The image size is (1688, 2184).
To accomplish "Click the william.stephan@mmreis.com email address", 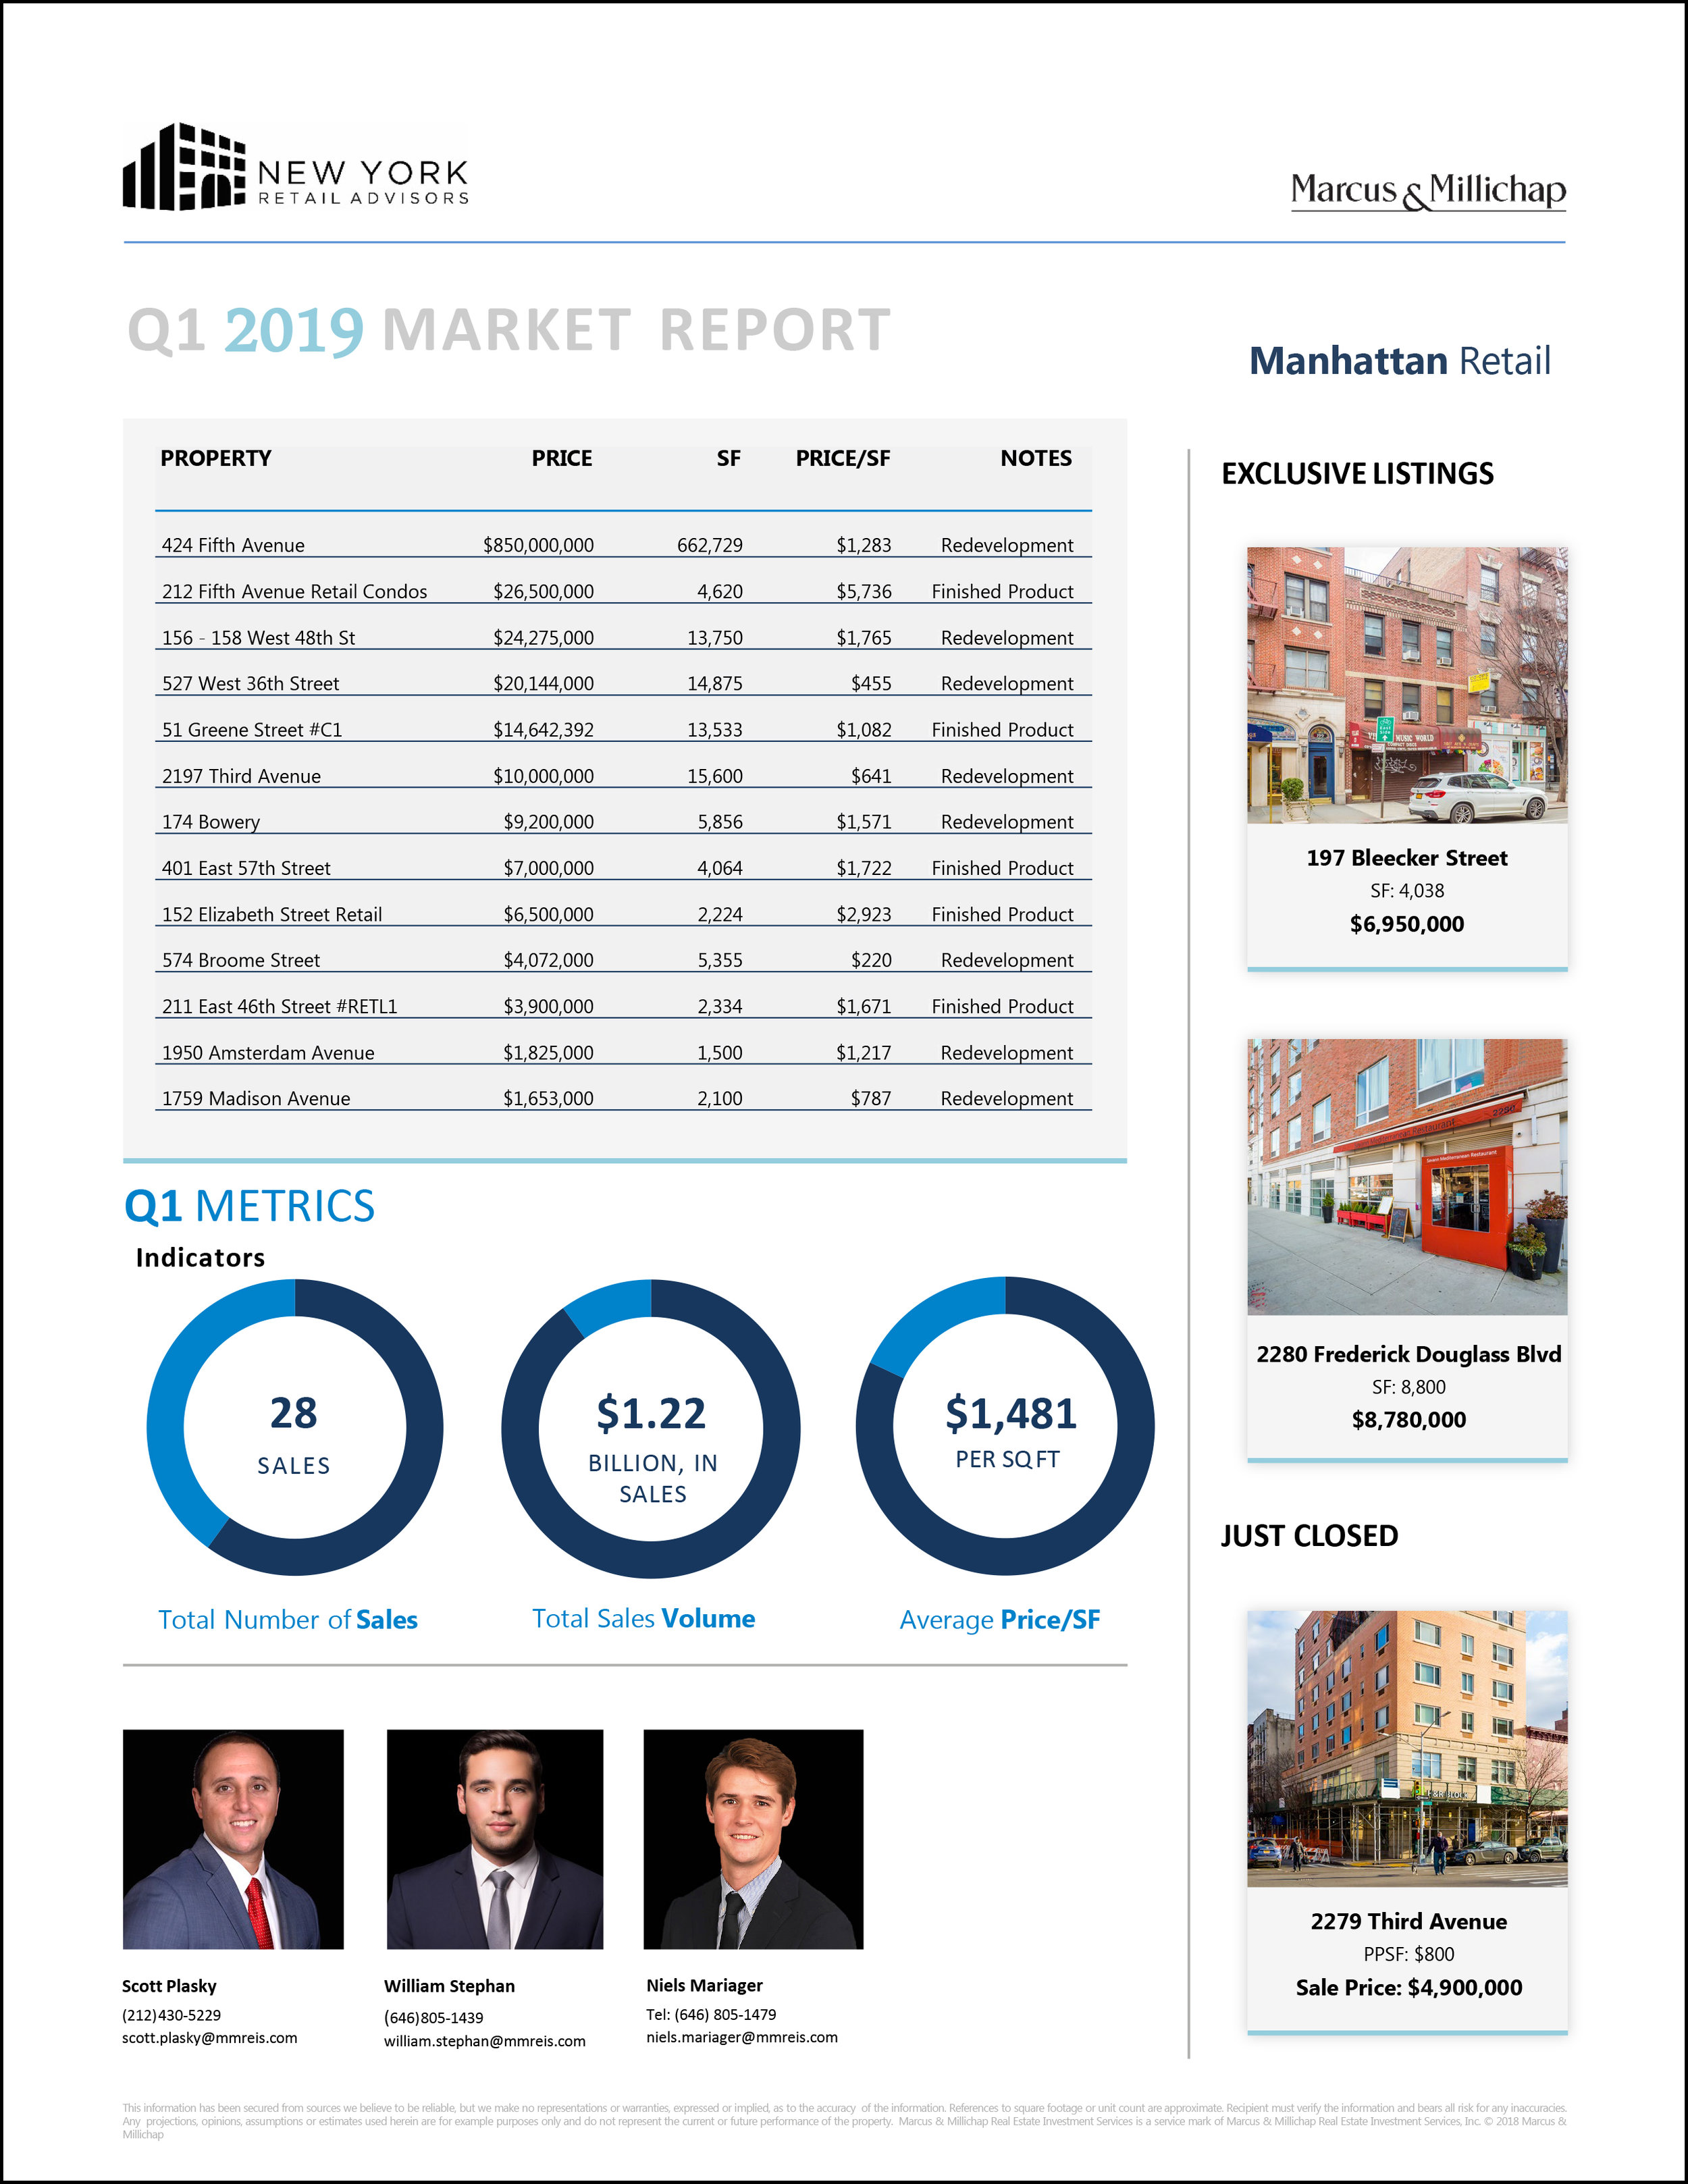I will pyautogui.click(x=484, y=2041).
